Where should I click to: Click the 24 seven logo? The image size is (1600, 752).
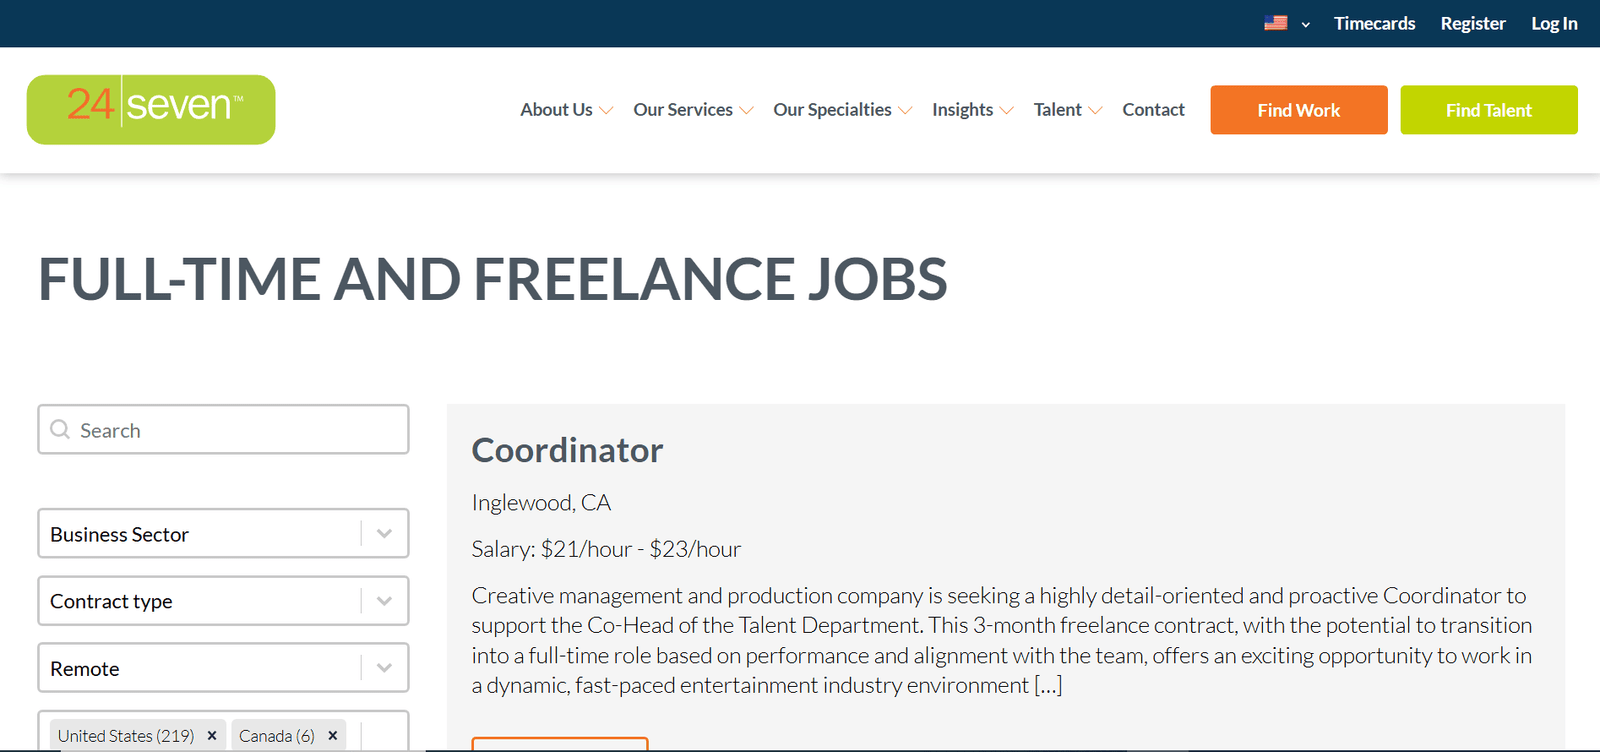[151, 109]
